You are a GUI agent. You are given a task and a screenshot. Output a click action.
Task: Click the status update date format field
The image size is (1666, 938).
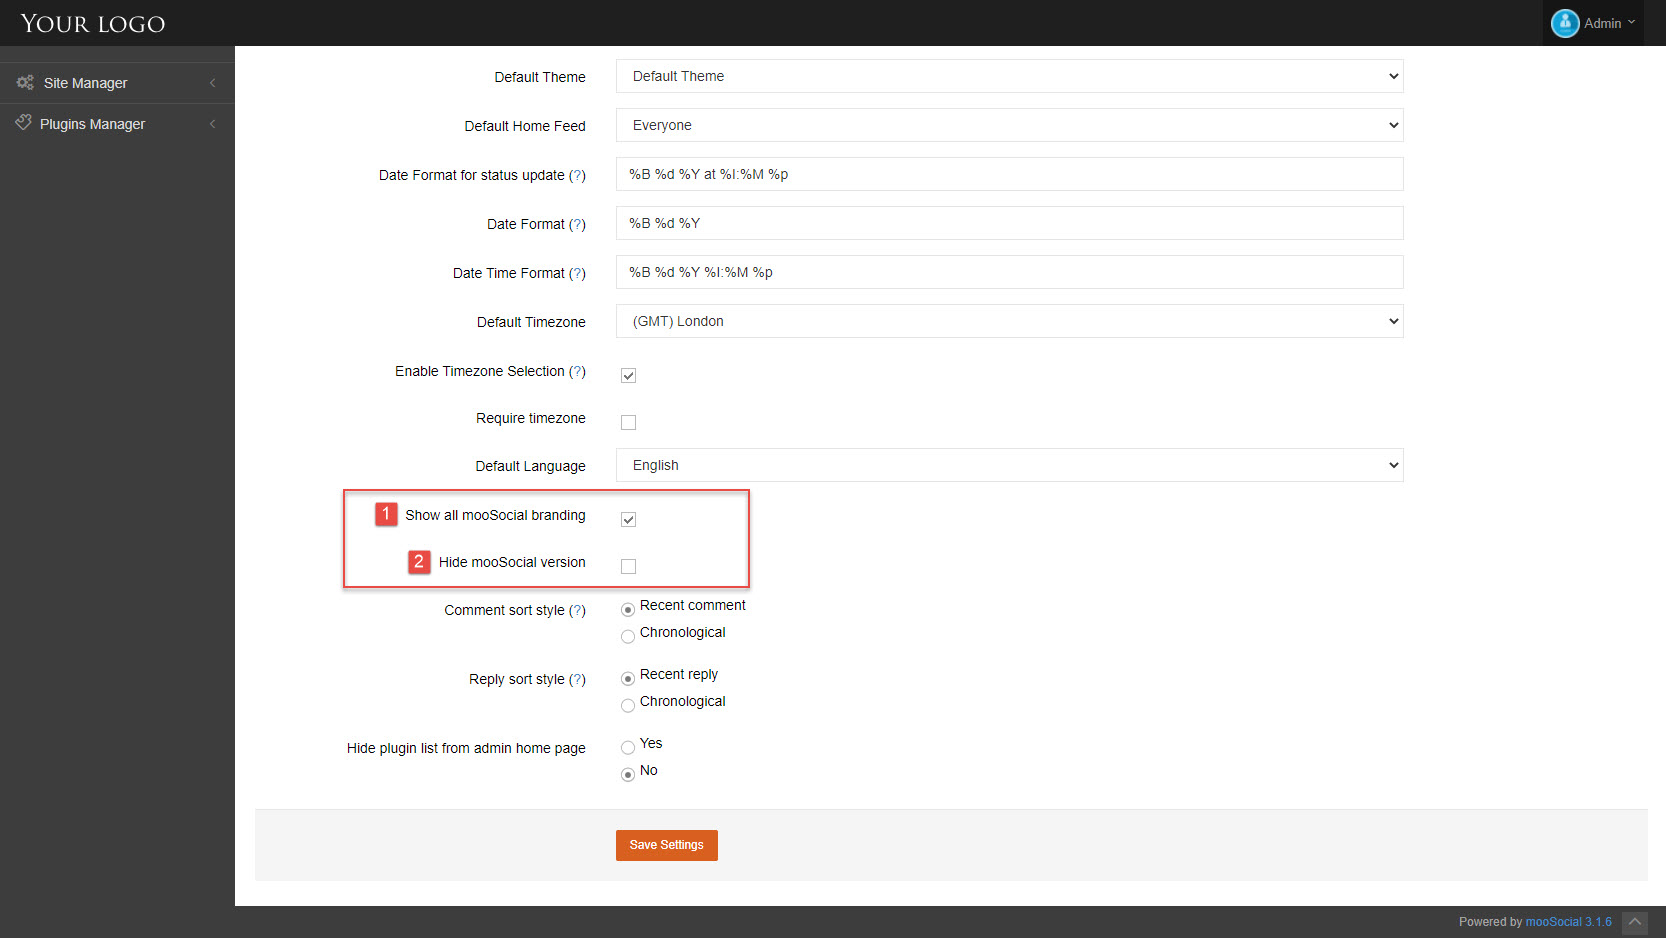(x=1010, y=174)
